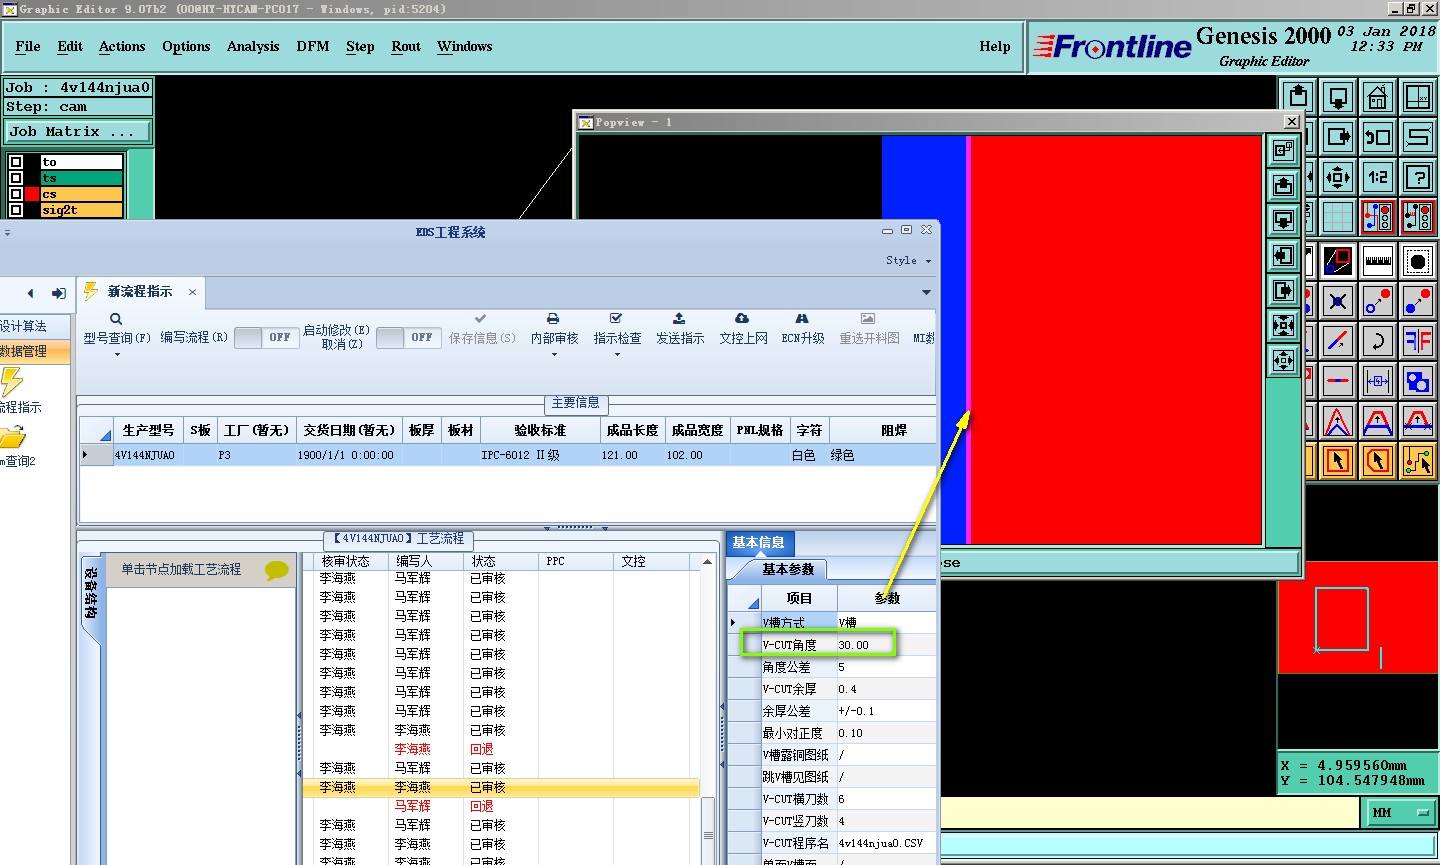Screen dimensions: 1440x865
Task: Click the 1:2 zoom ratio icon
Action: [1378, 177]
